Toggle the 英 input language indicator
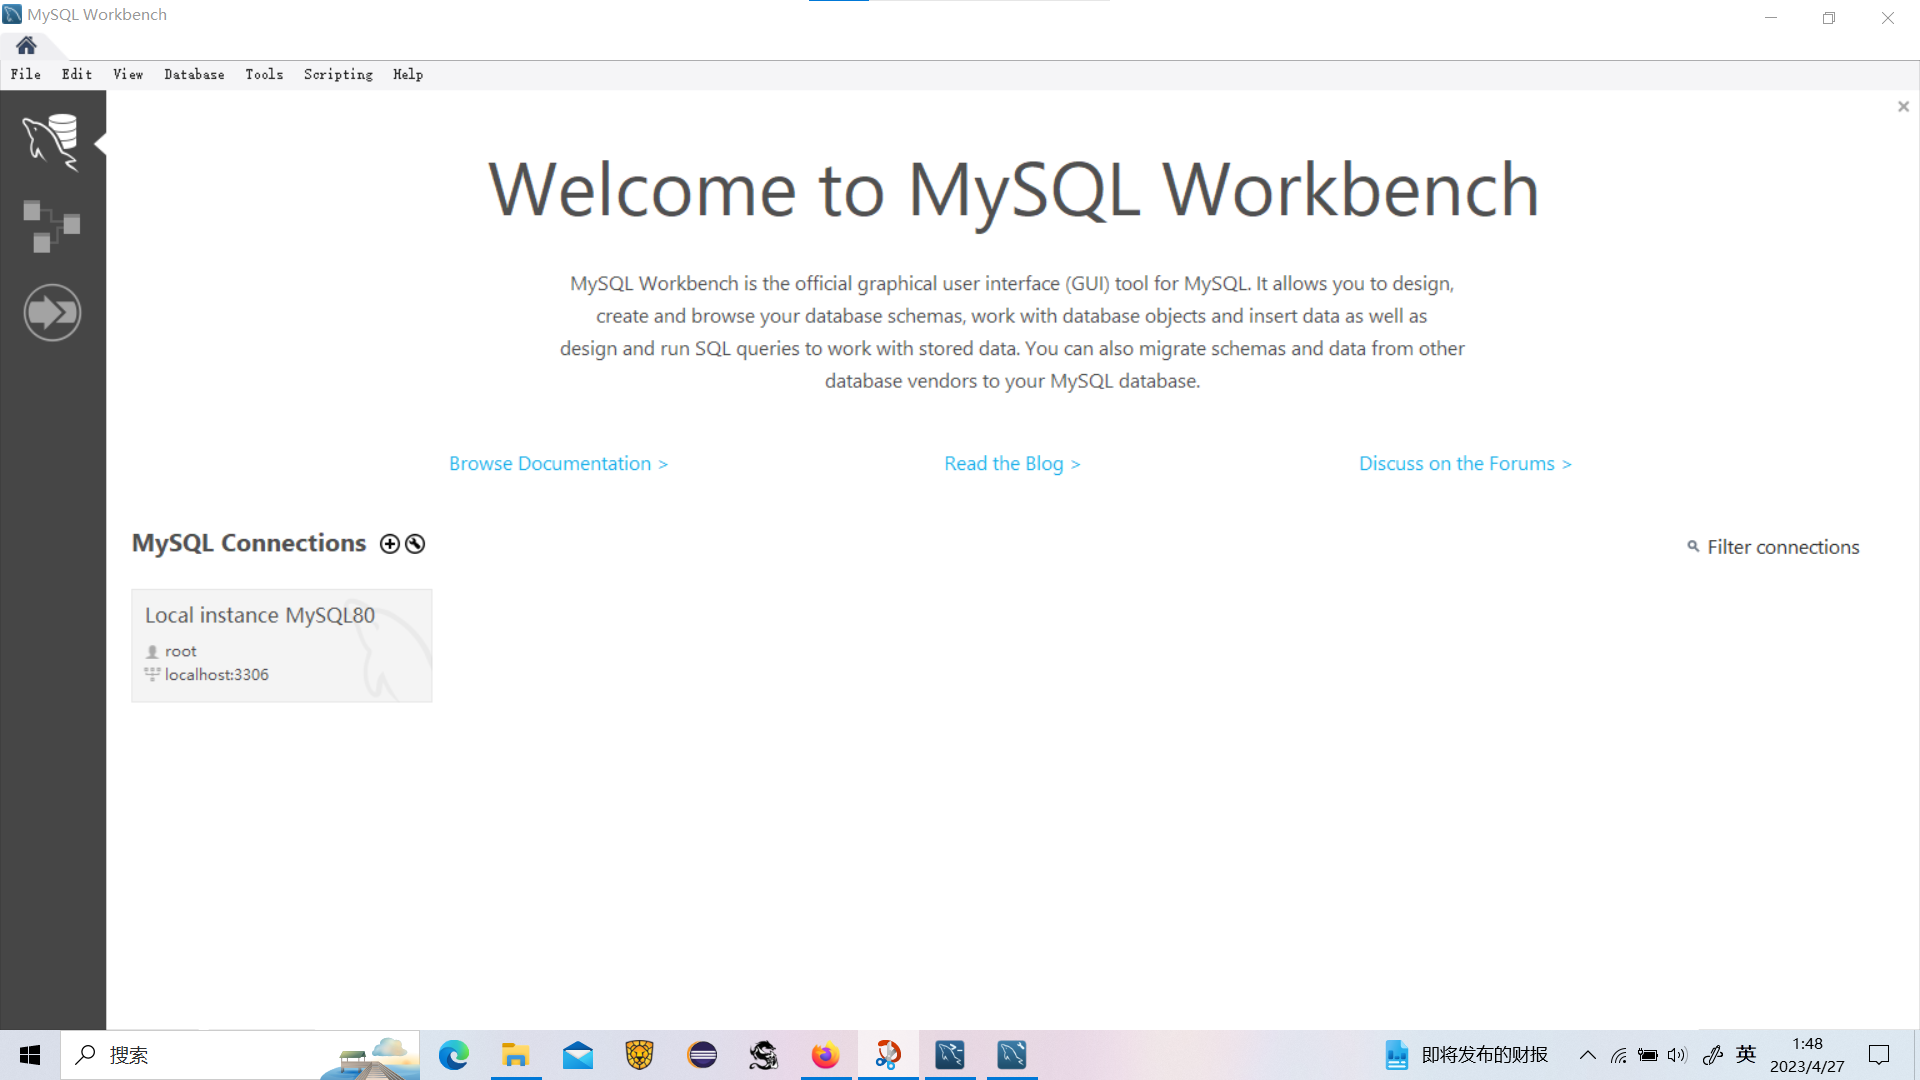 point(1746,1054)
